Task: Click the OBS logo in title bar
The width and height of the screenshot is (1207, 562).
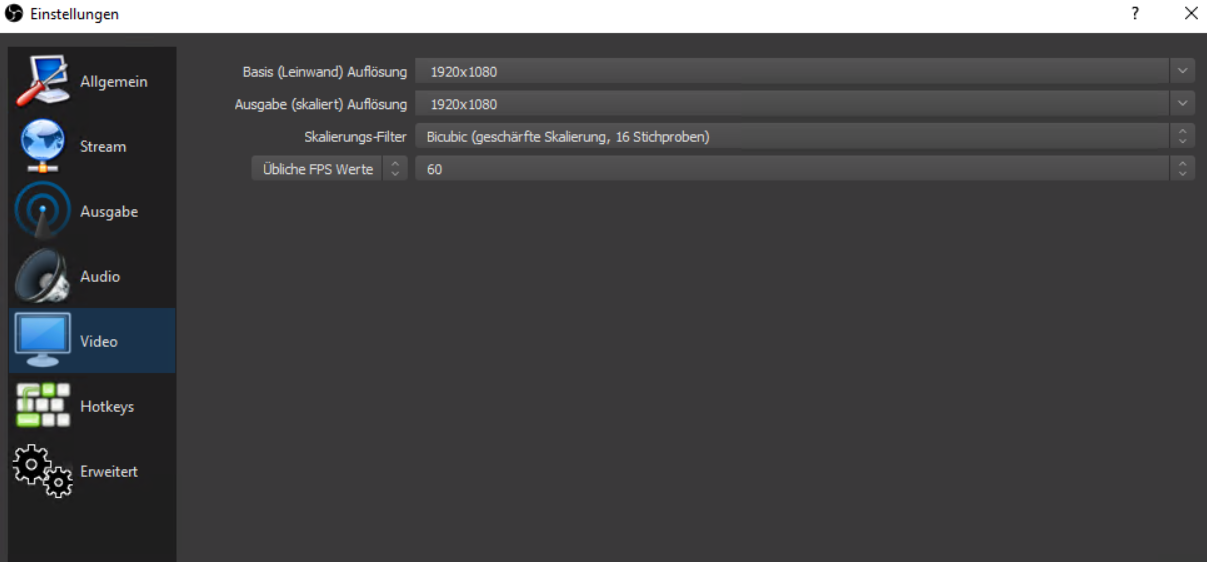Action: (14, 14)
